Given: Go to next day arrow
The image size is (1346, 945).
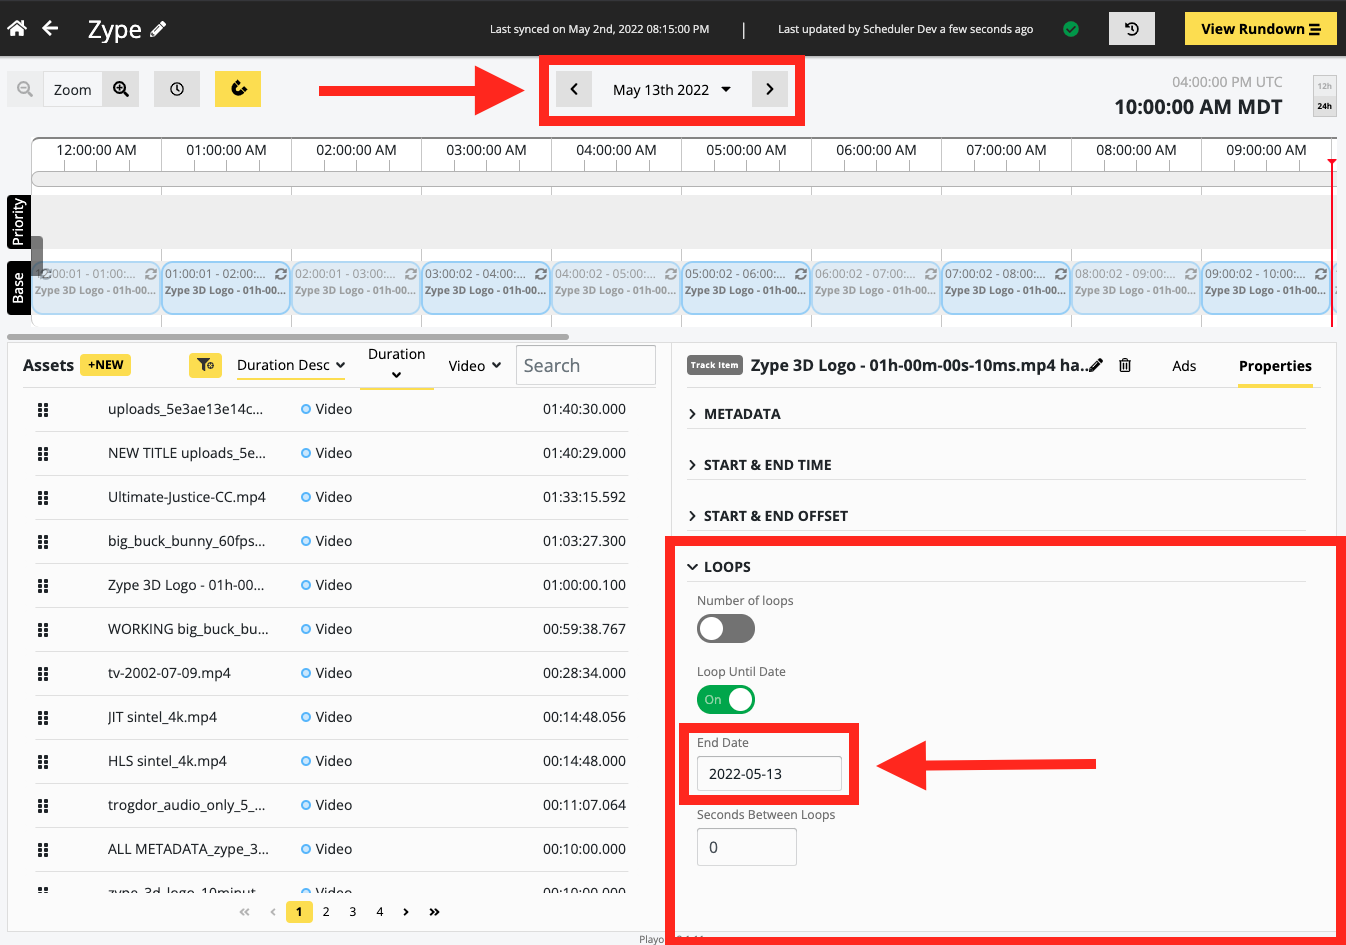Looking at the screenshot, I should (x=769, y=89).
